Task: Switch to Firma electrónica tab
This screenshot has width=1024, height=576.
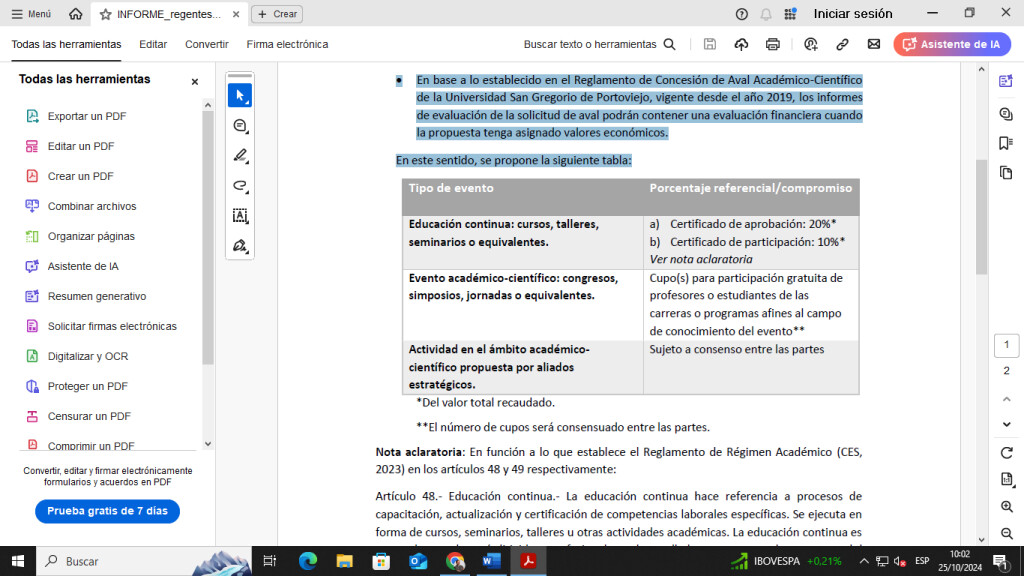Action: 287,44
